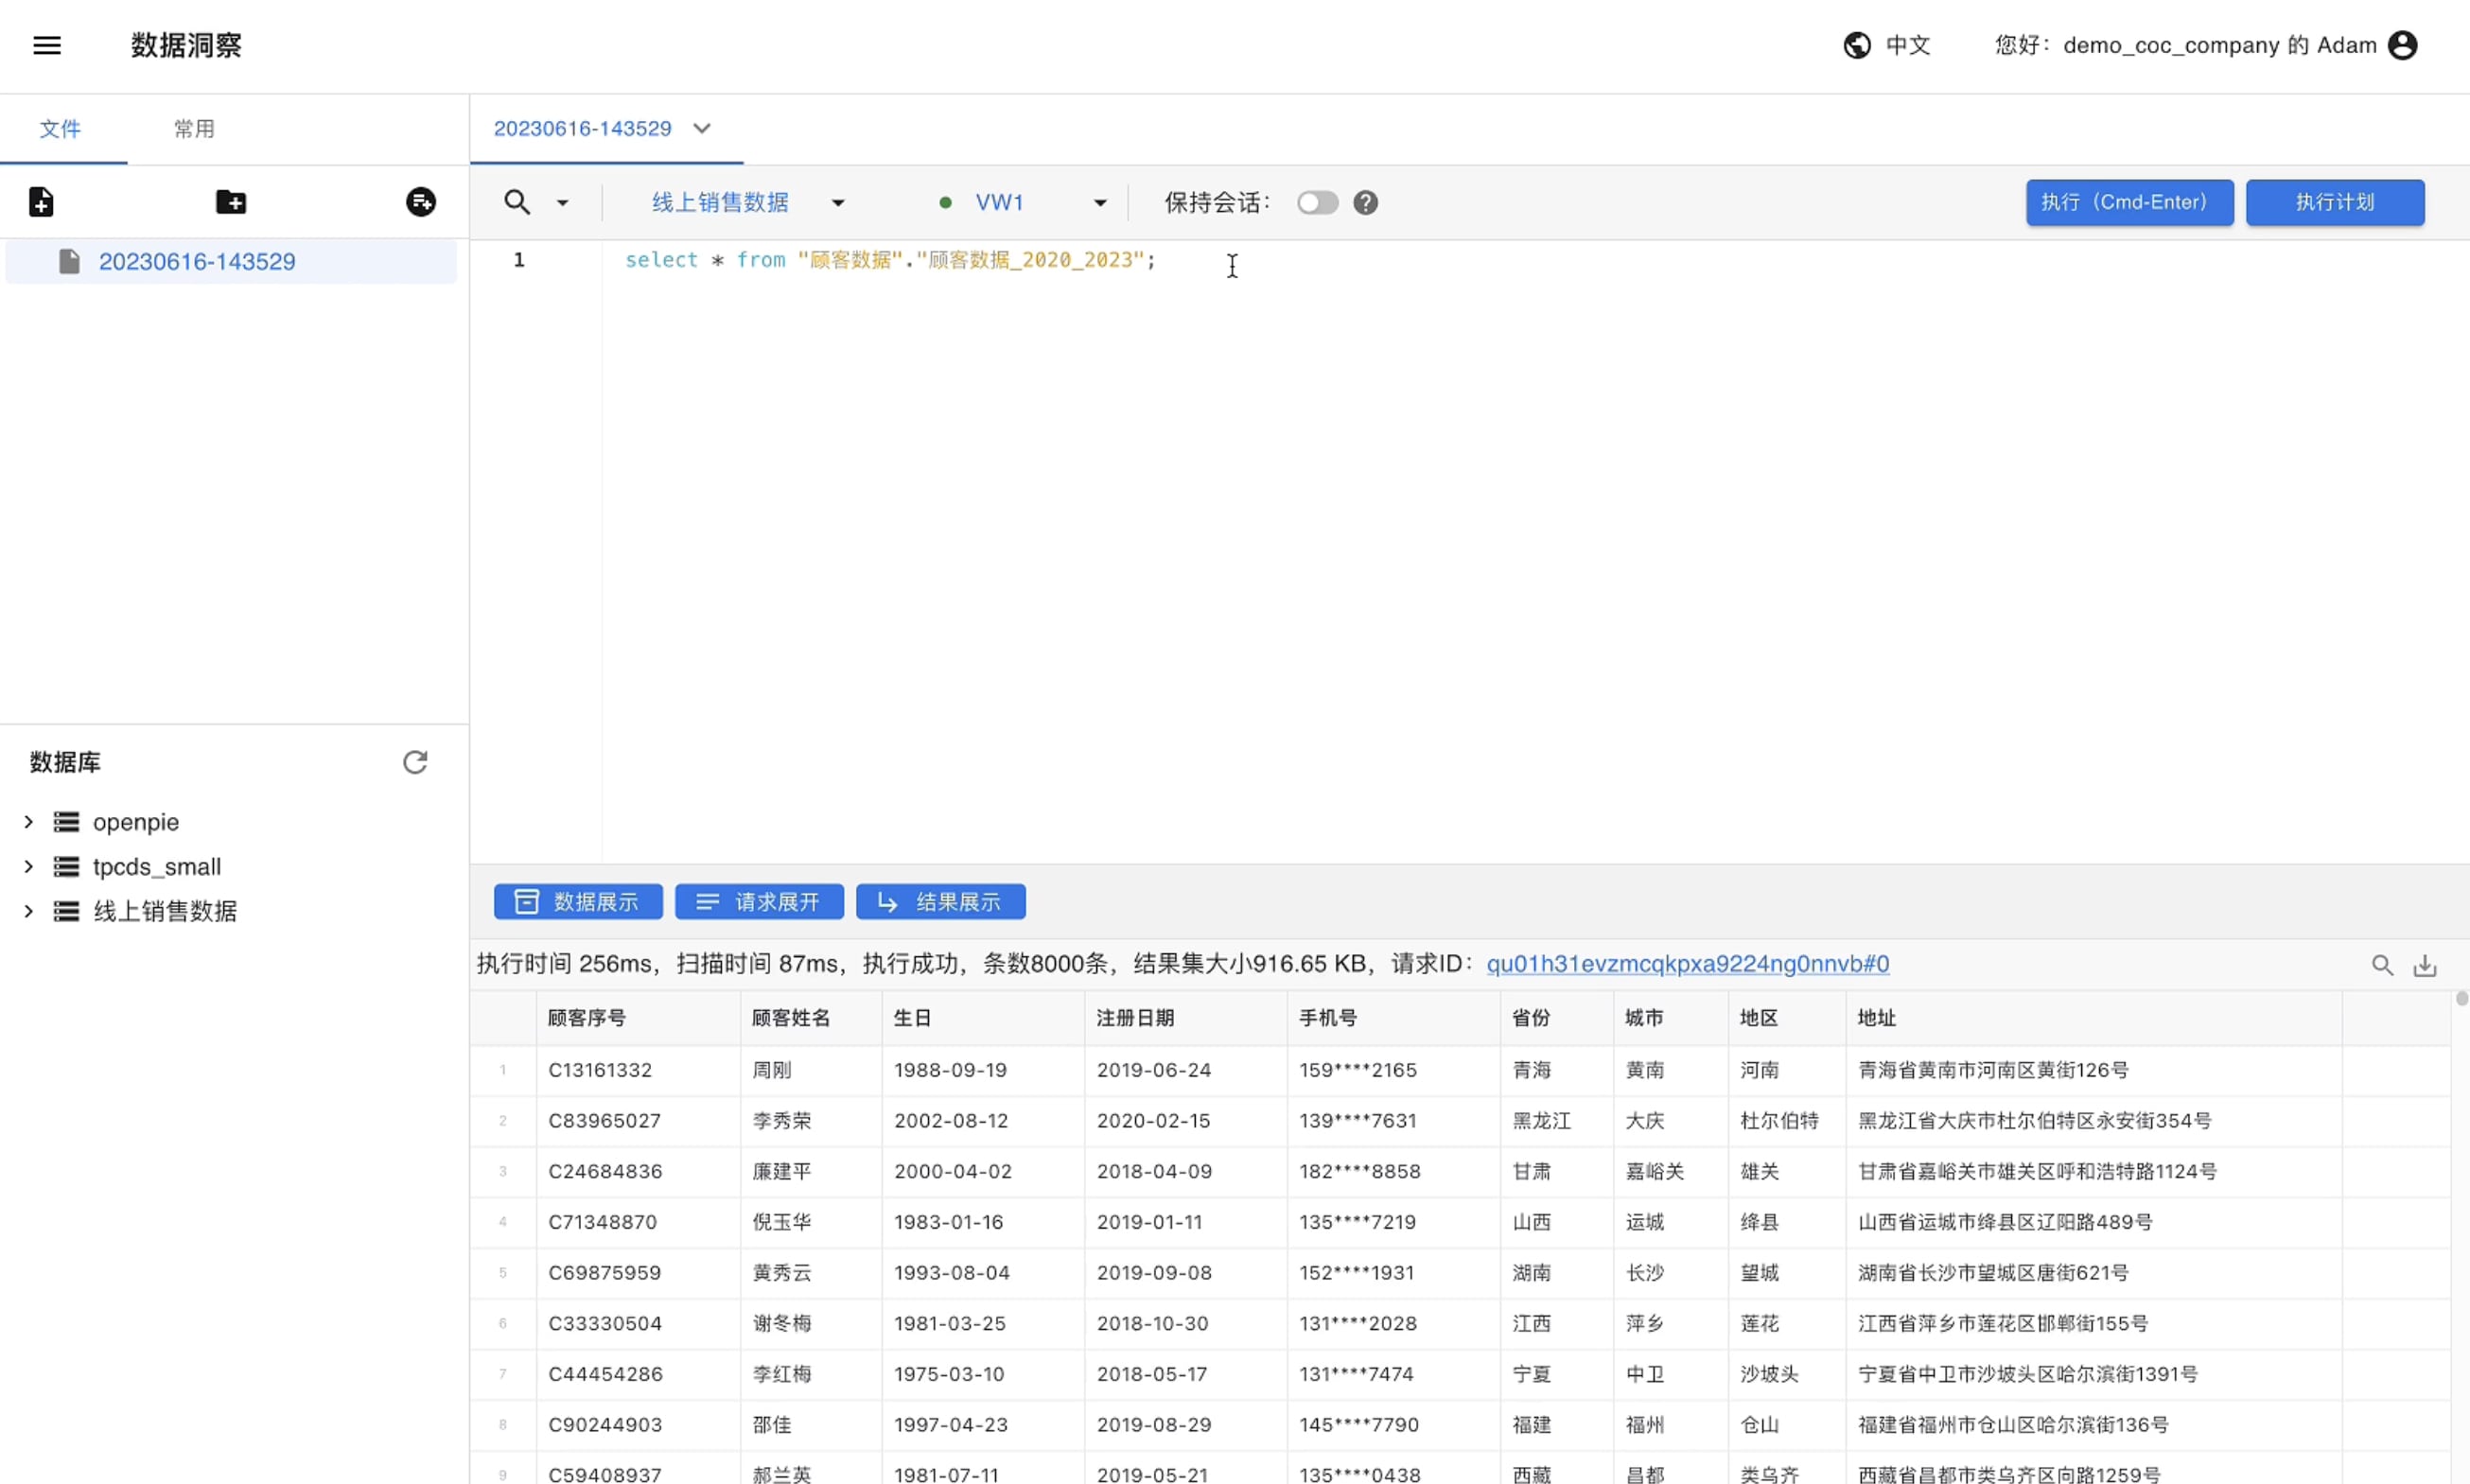Download the query results
The image size is (2470, 1484).
click(2425, 965)
